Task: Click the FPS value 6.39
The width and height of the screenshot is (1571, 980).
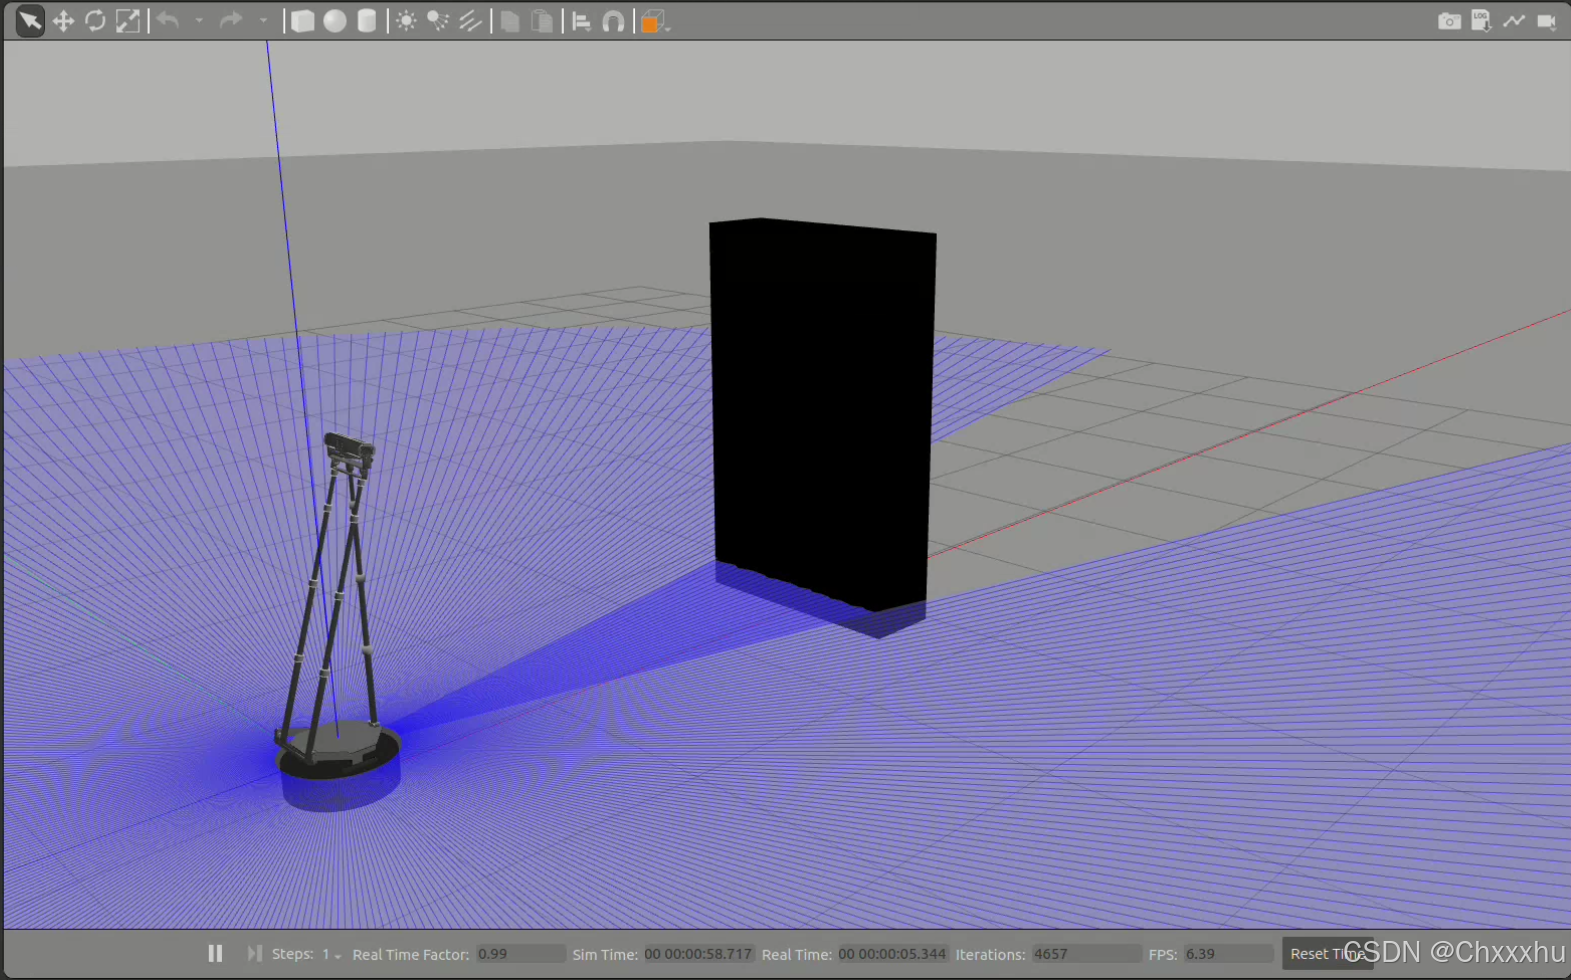Action: pos(1228,954)
